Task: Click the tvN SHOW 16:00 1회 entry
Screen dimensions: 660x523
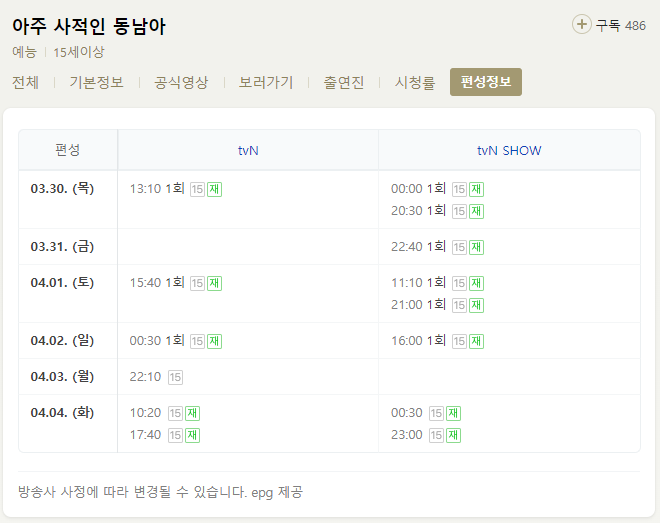Action: tap(437, 341)
